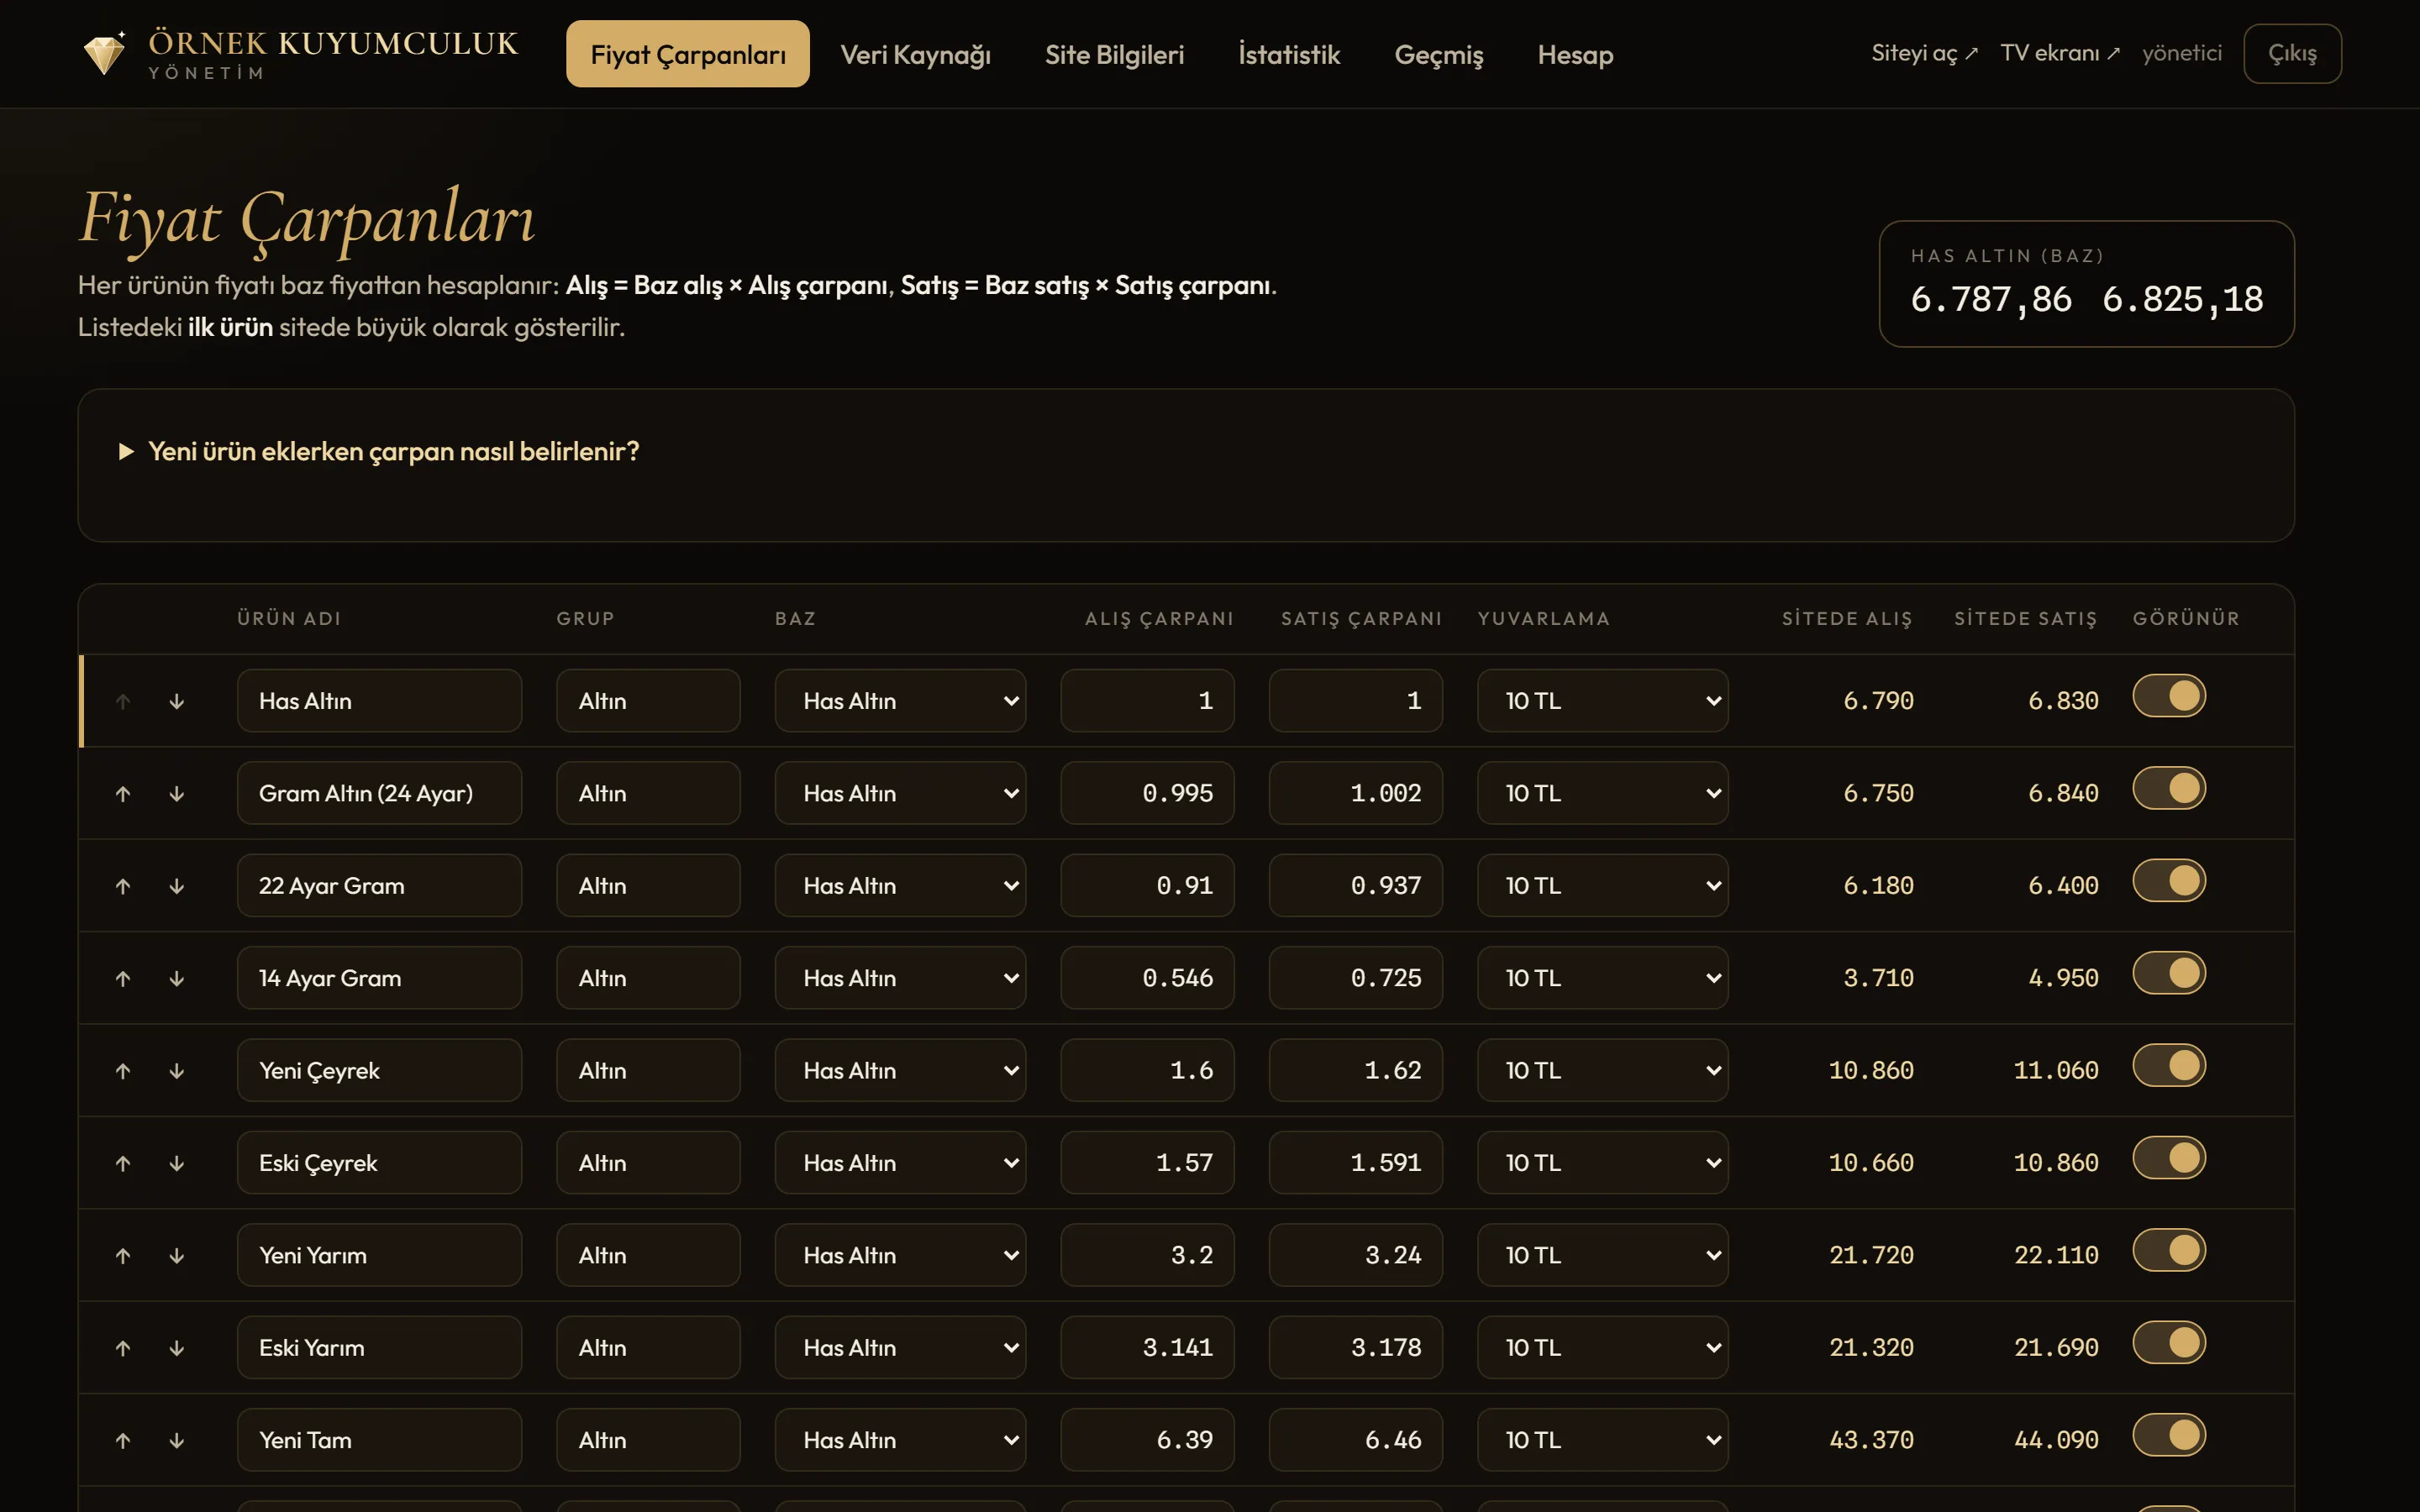This screenshot has width=2420, height=1512.
Task: Click the base price 6.825,18 value
Action: coord(2182,299)
